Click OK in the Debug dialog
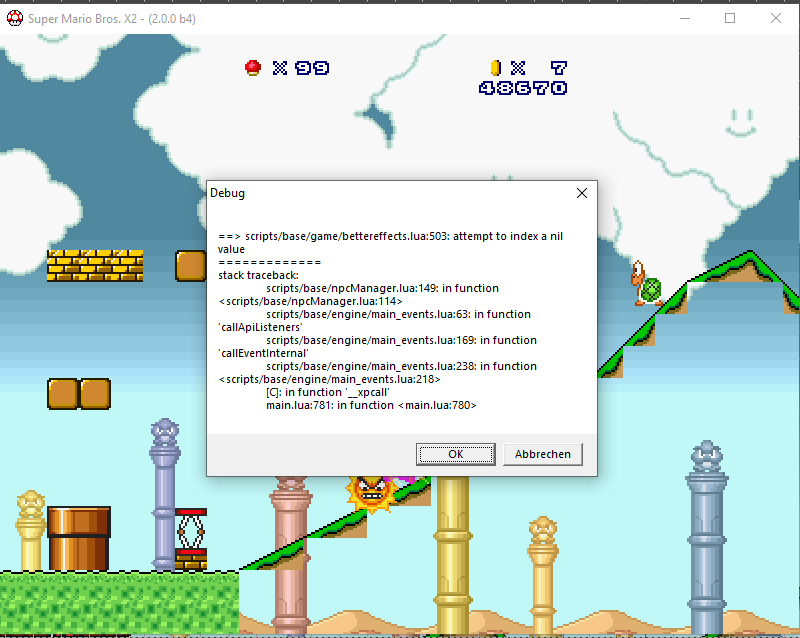800x638 pixels. click(x=456, y=454)
